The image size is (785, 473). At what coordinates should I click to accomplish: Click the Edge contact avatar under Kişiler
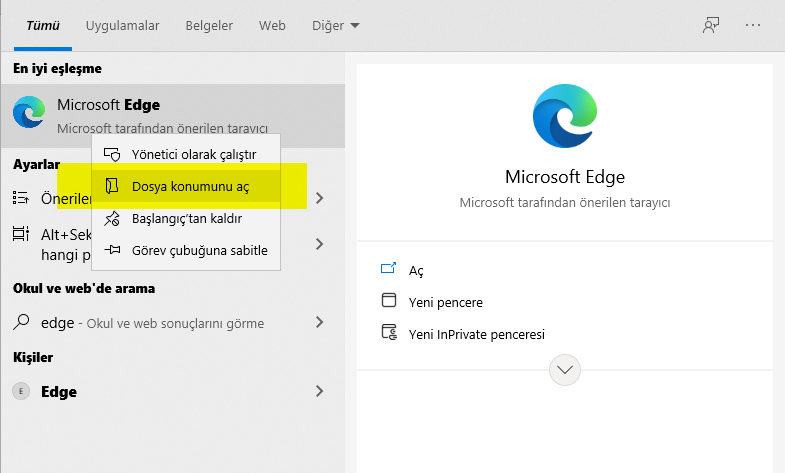point(21,391)
